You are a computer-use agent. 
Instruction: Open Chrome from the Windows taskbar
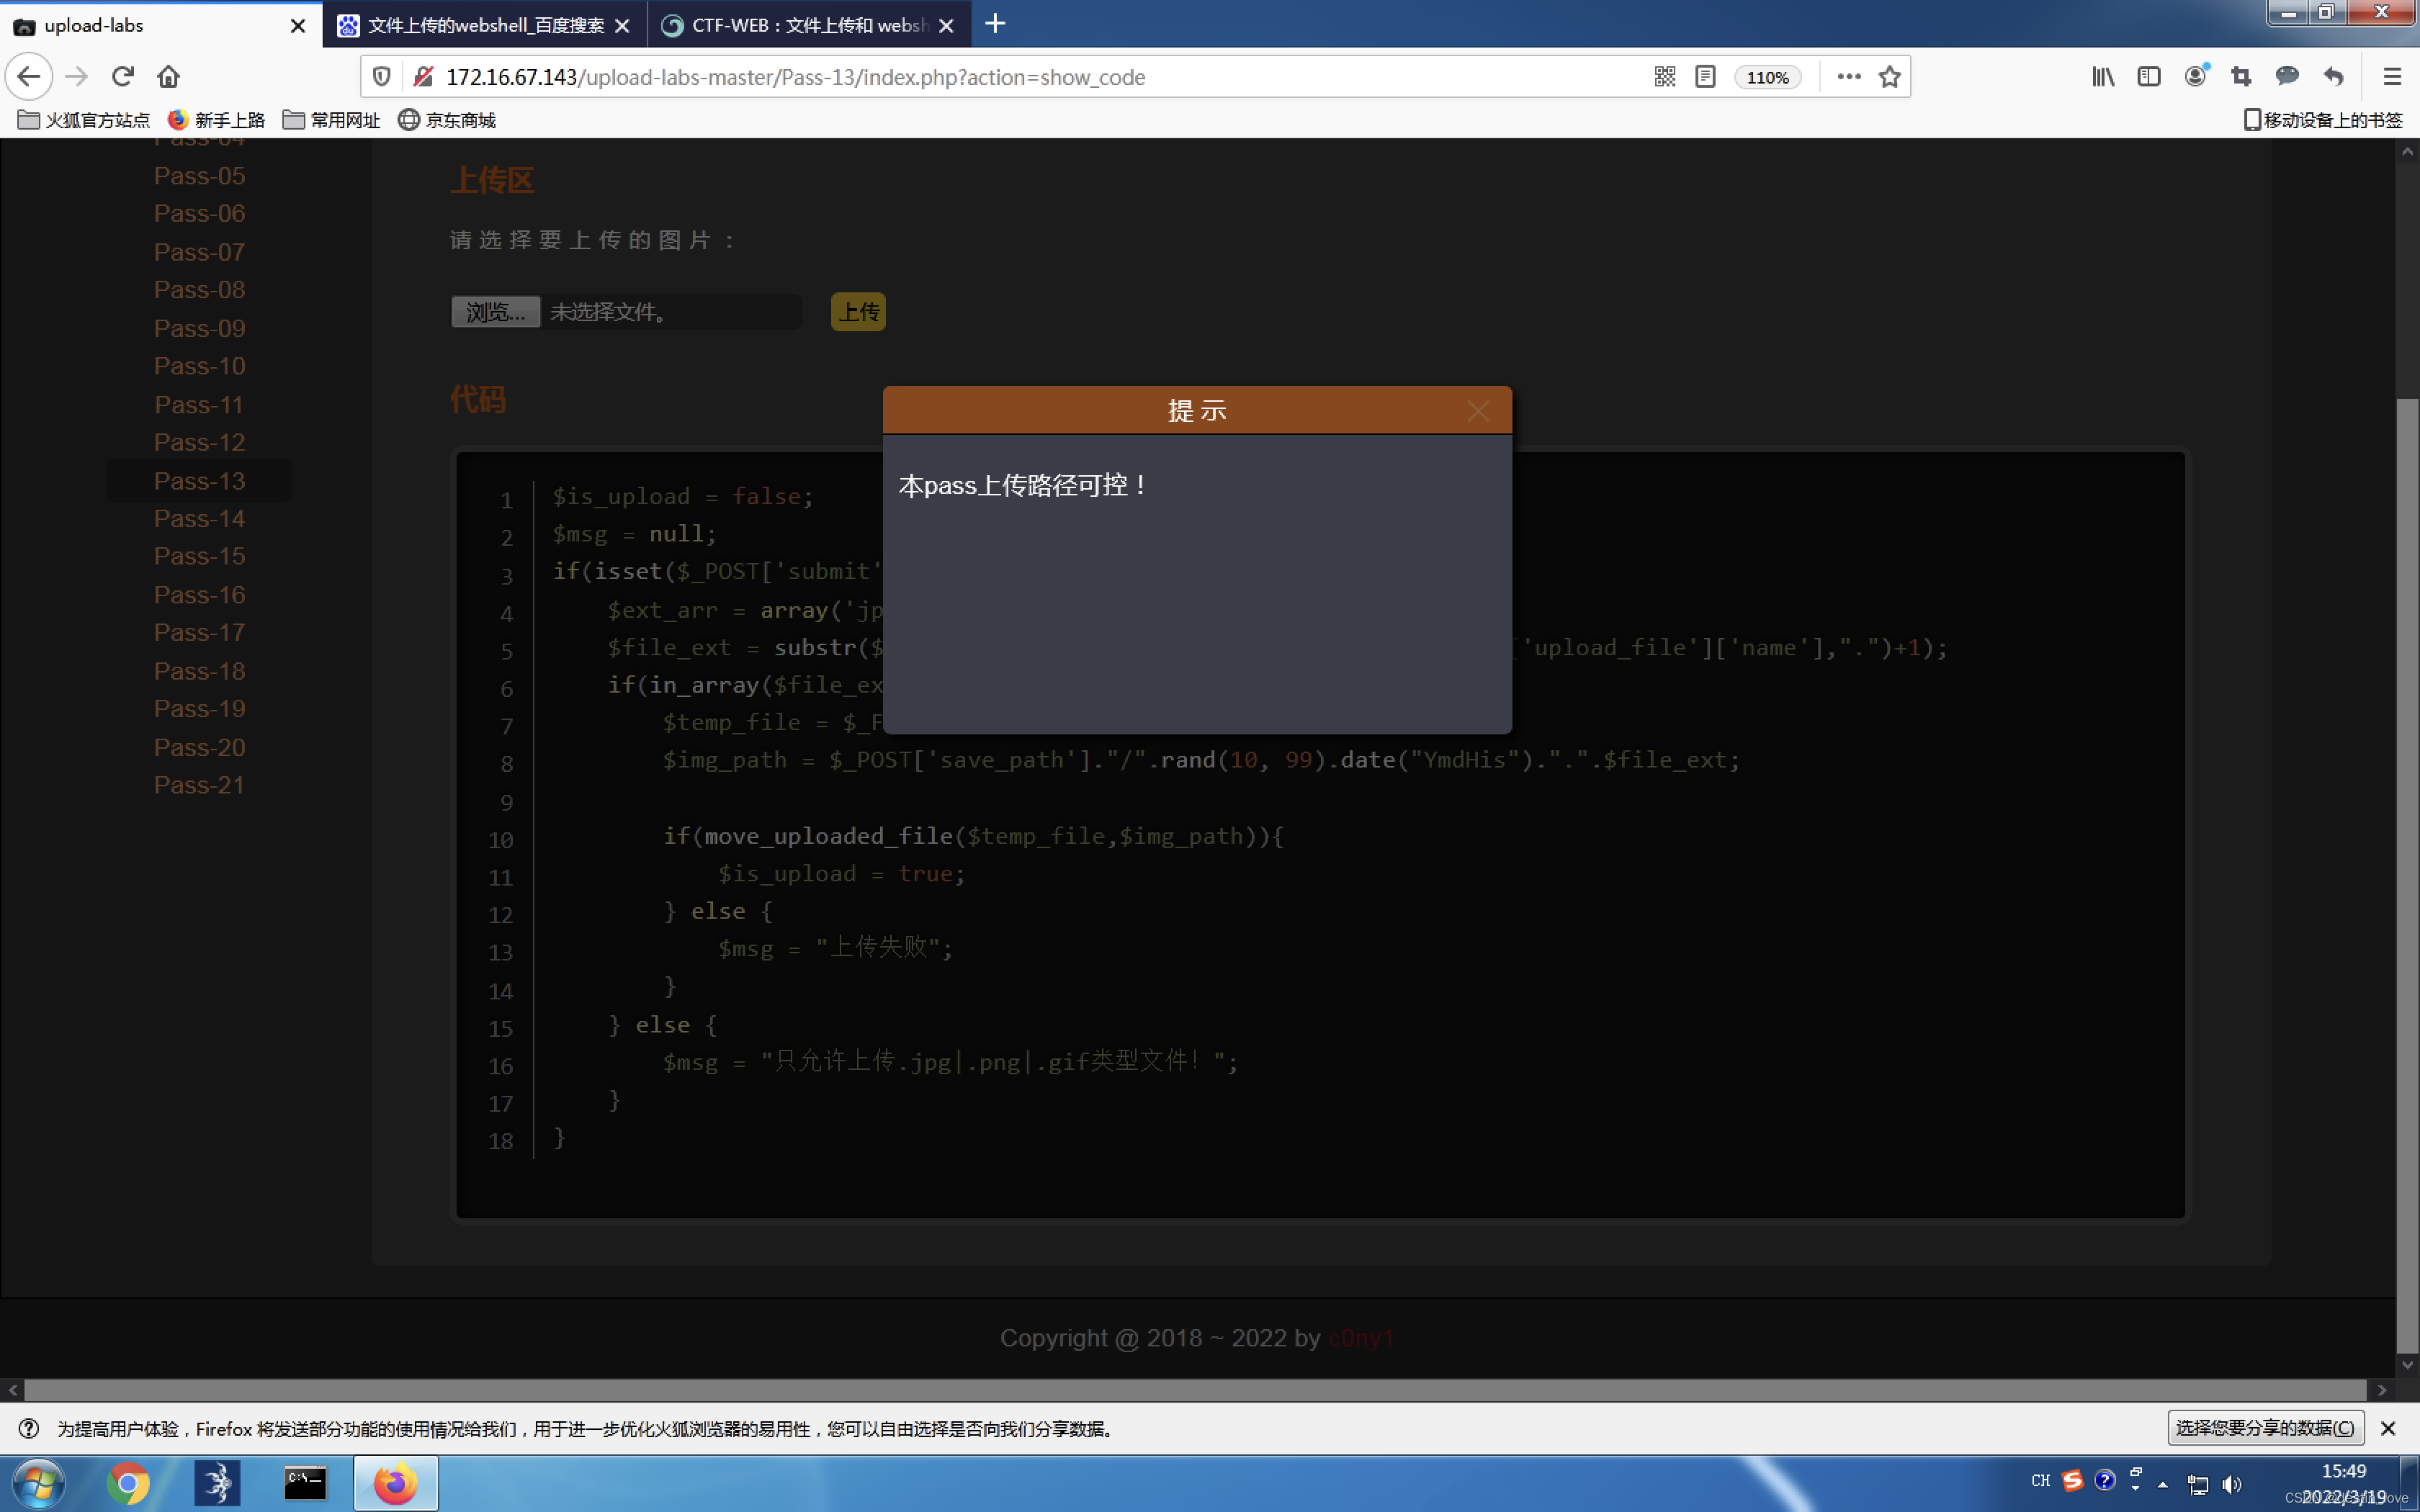(128, 1483)
